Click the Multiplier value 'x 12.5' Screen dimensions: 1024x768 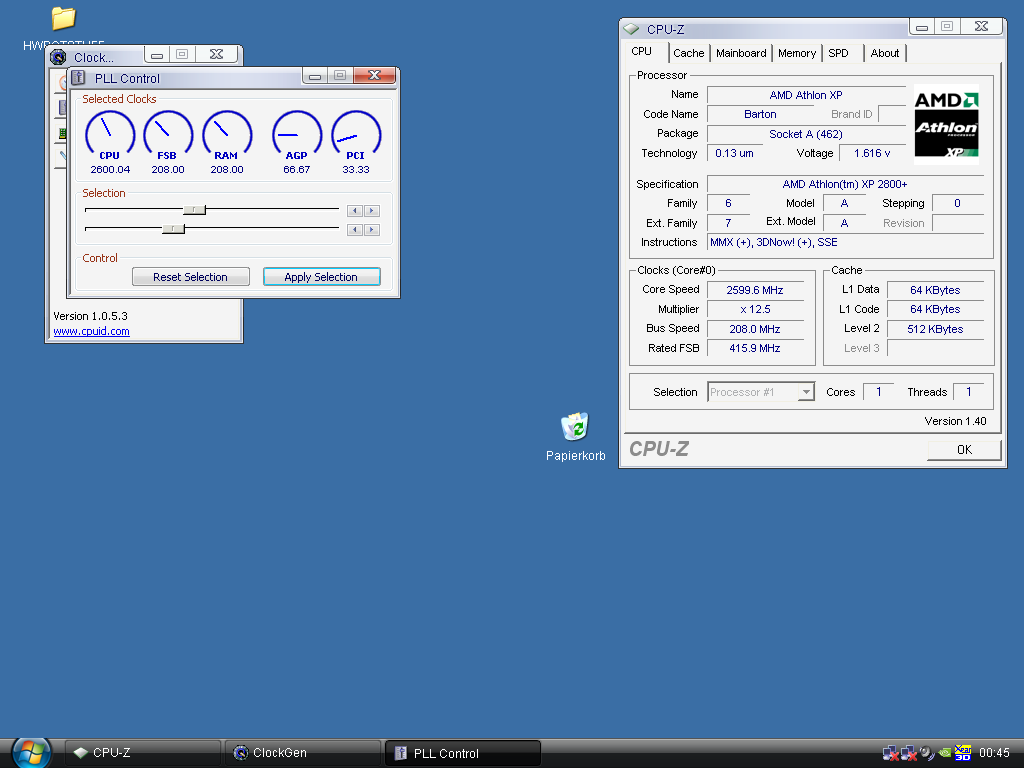pos(755,310)
